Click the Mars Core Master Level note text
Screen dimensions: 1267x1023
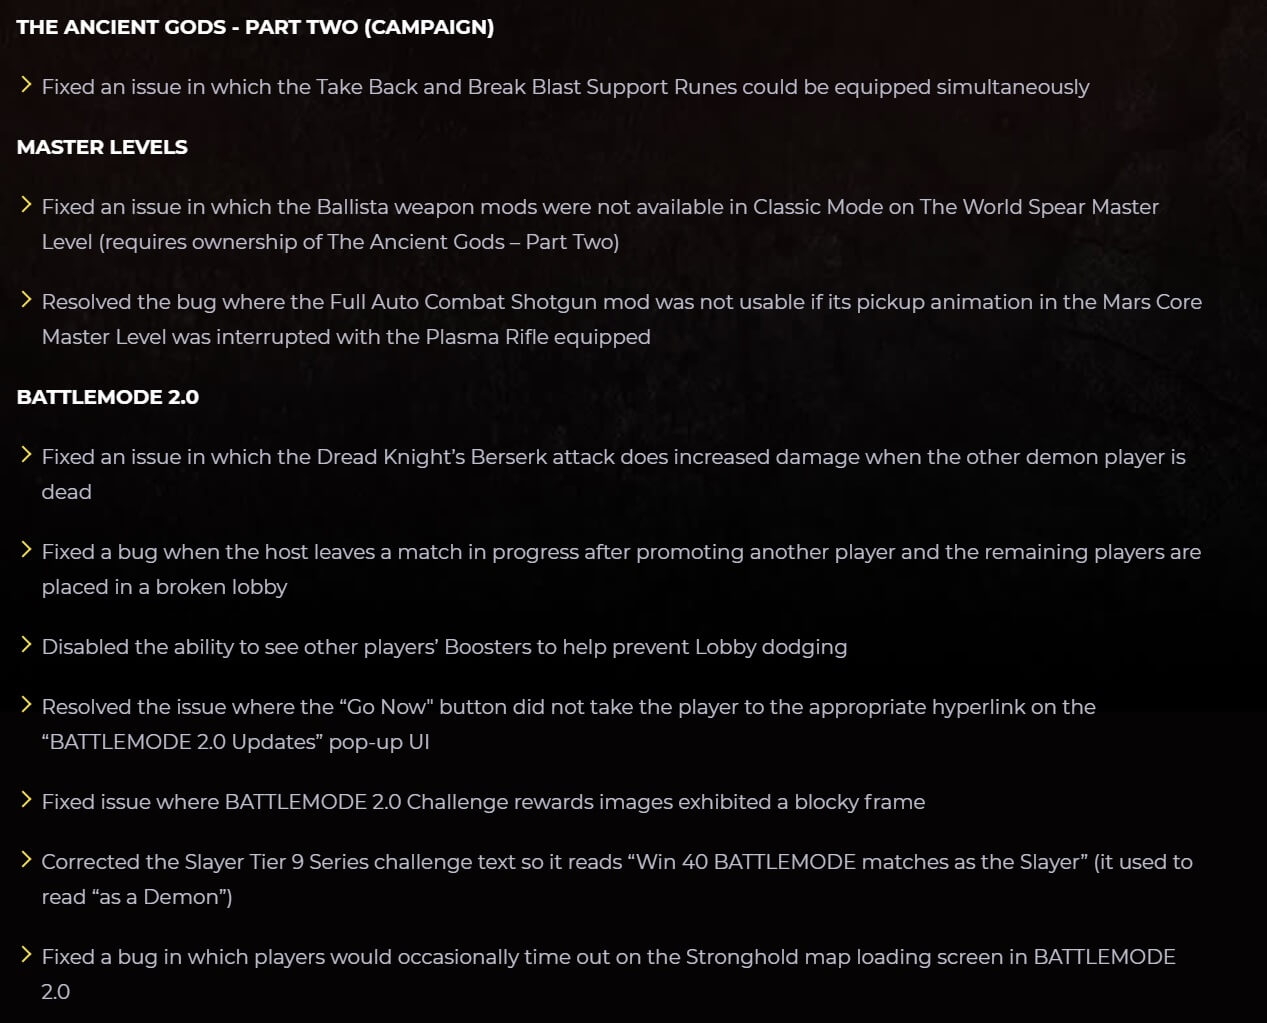(x=620, y=302)
